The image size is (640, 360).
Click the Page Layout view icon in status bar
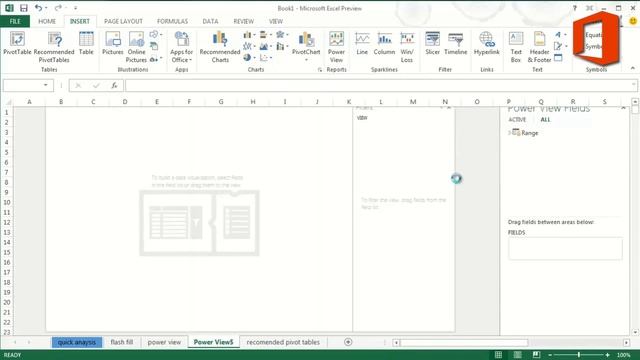[x=517, y=355]
